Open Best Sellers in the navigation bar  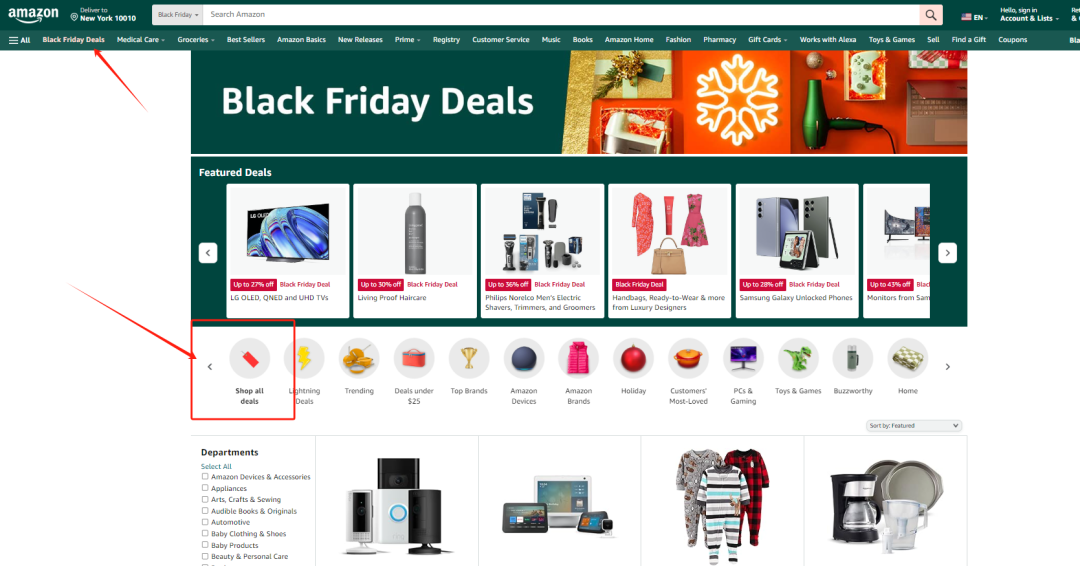click(246, 40)
